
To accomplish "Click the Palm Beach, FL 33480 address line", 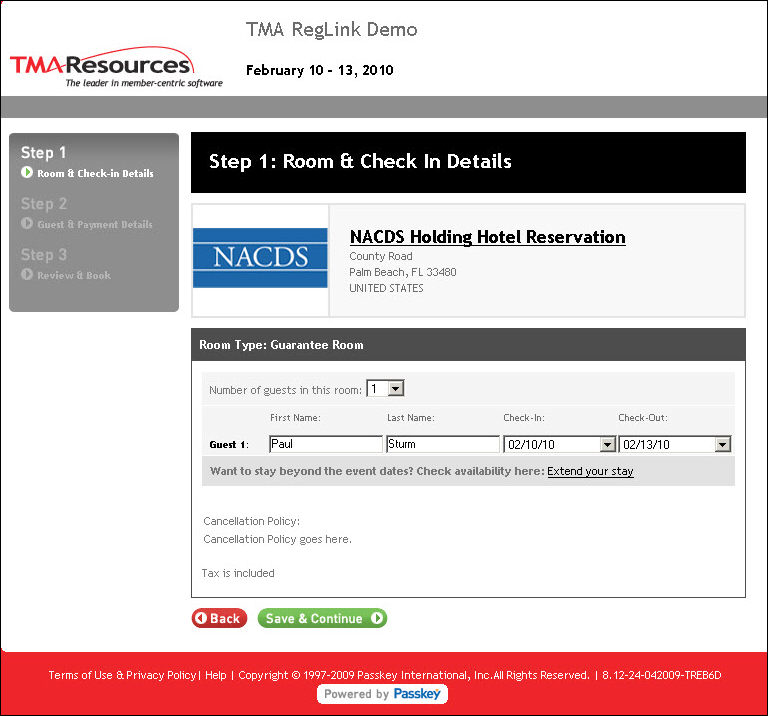I will point(403,272).
